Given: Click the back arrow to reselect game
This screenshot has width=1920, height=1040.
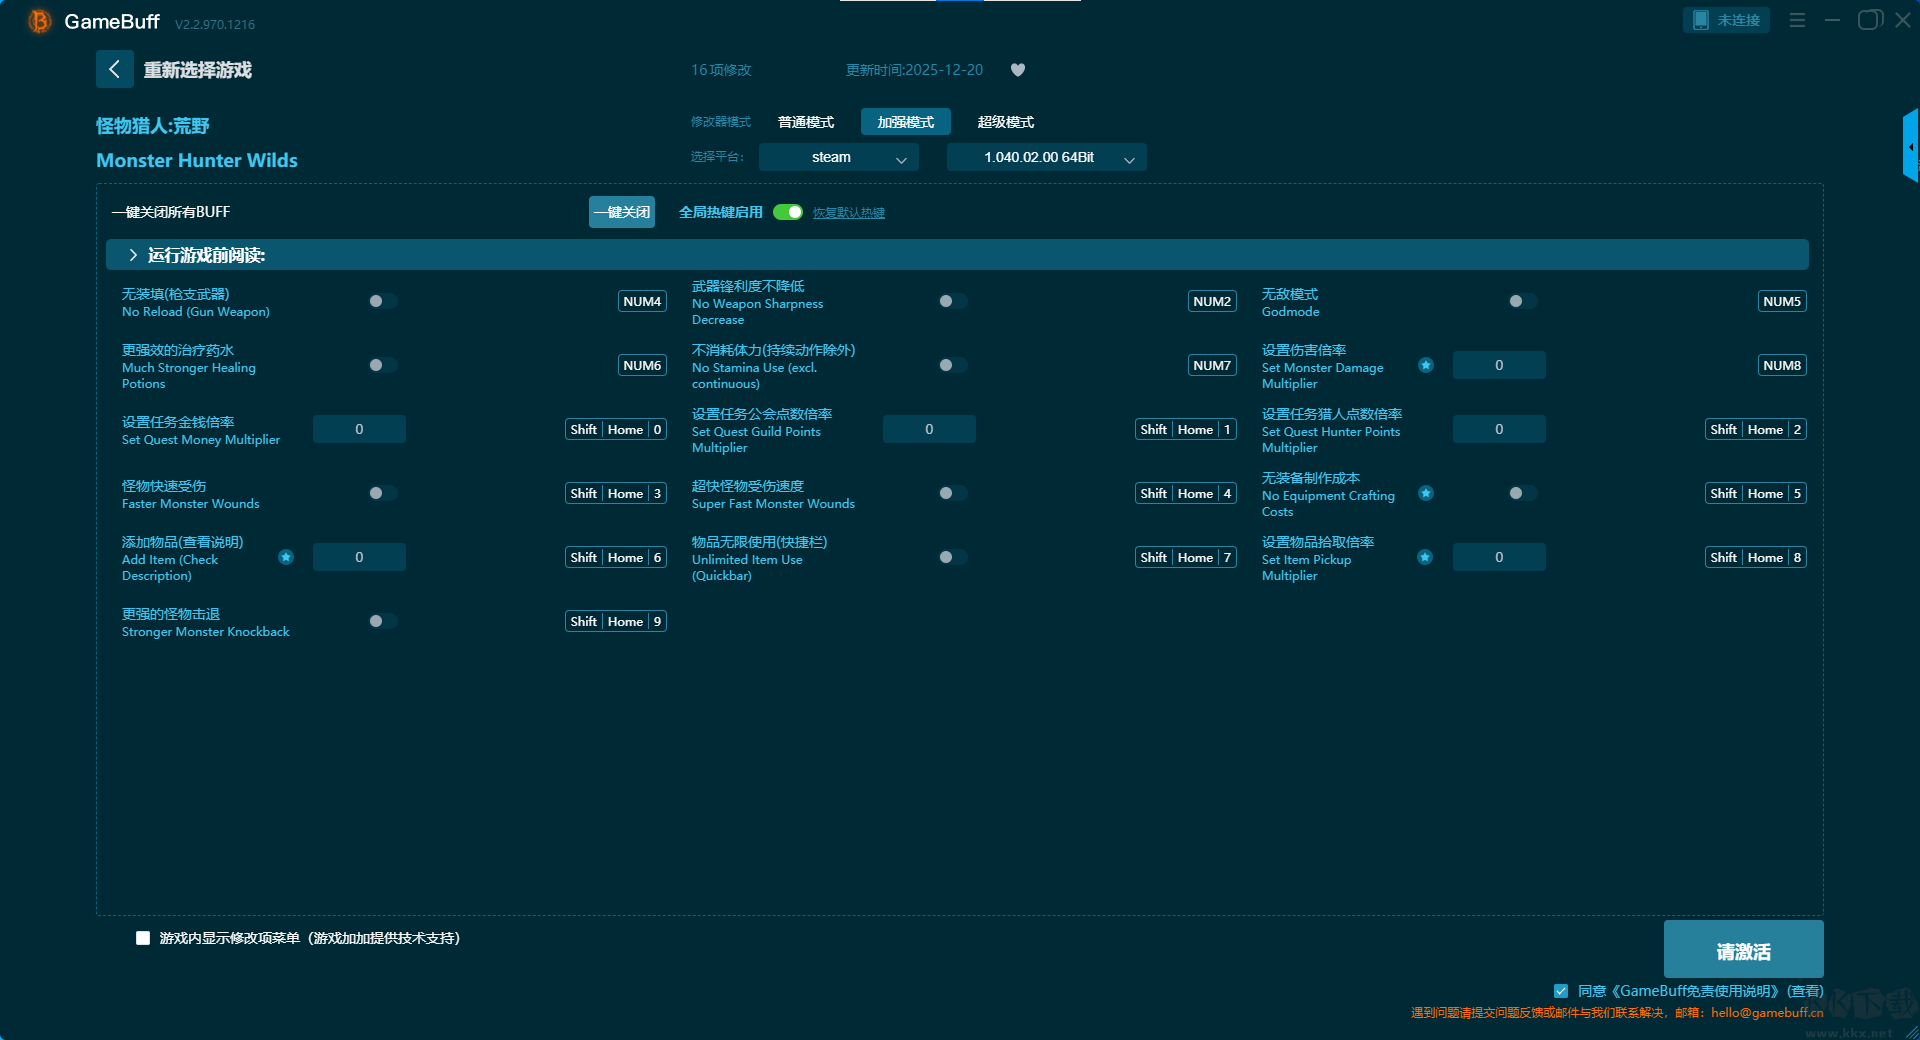Looking at the screenshot, I should coord(114,69).
